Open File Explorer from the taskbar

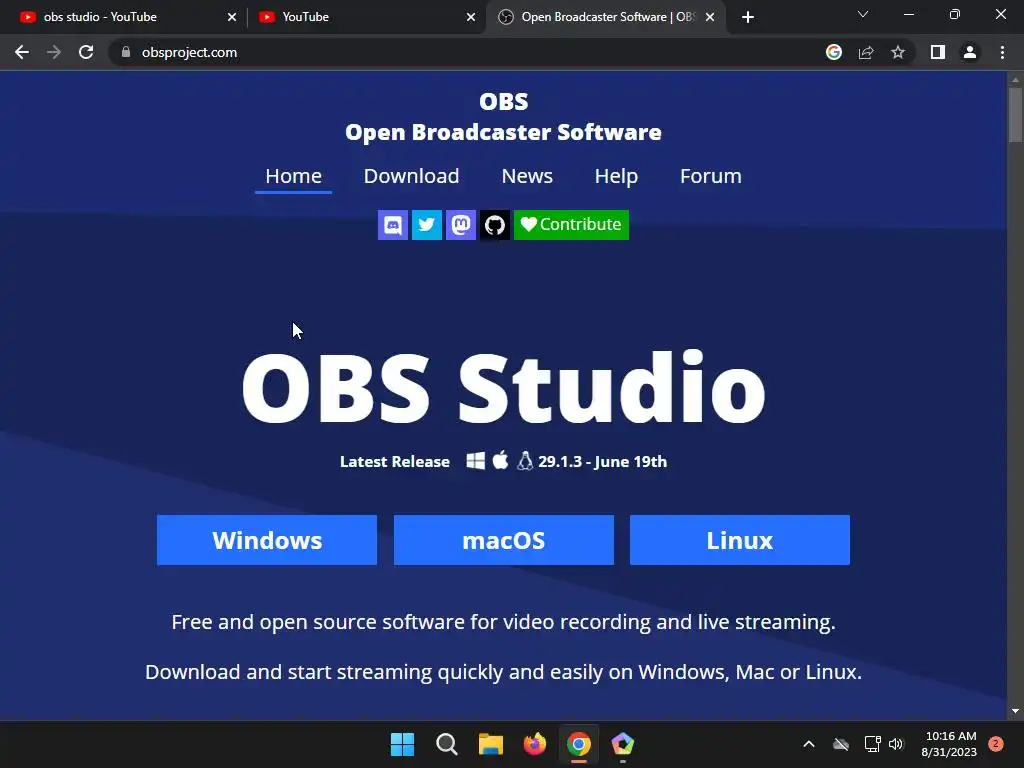(x=490, y=744)
